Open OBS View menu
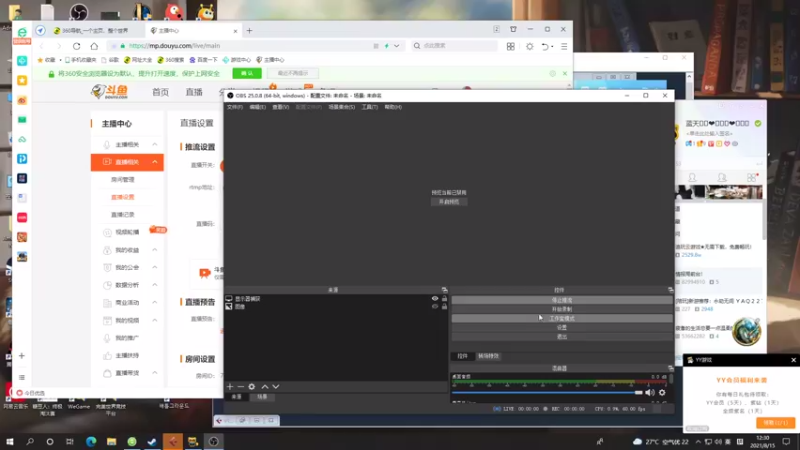Viewport: 800px width, 450px height. tap(280, 107)
